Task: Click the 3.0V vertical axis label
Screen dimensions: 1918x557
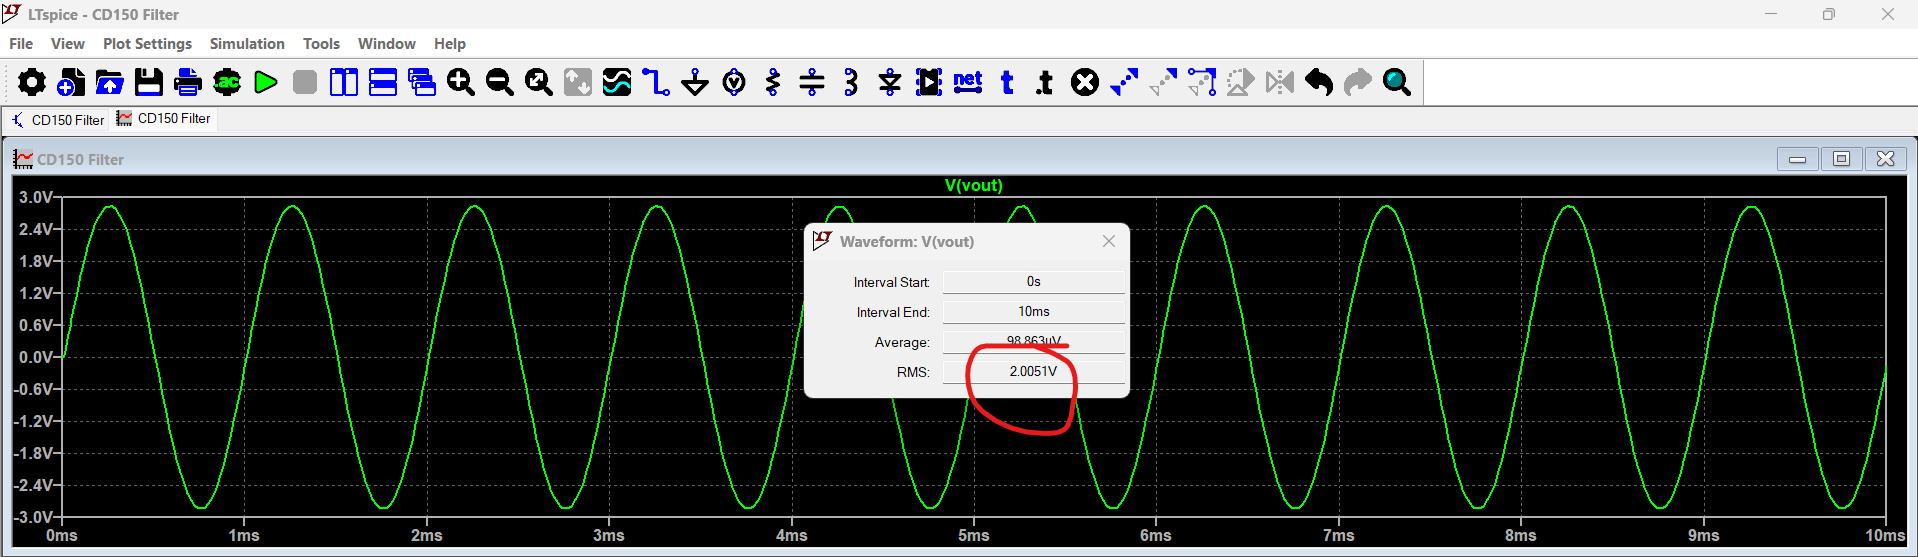Action: point(36,197)
